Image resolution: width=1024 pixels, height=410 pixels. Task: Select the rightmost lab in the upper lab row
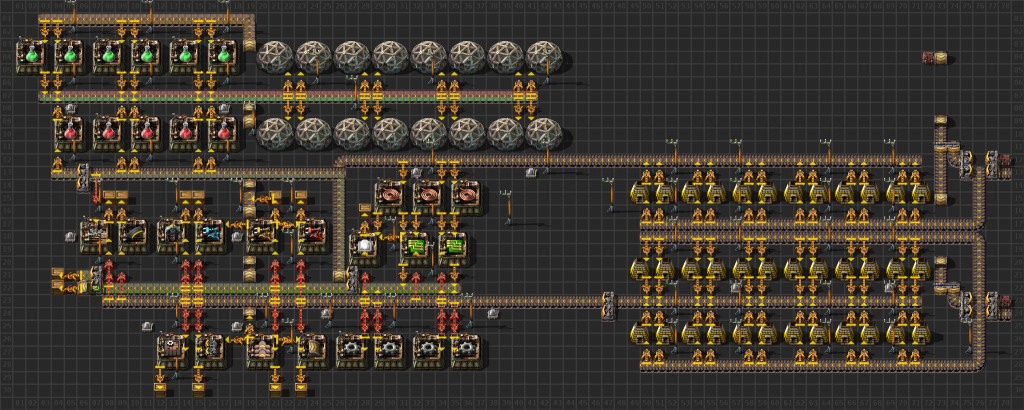[x=545, y=57]
